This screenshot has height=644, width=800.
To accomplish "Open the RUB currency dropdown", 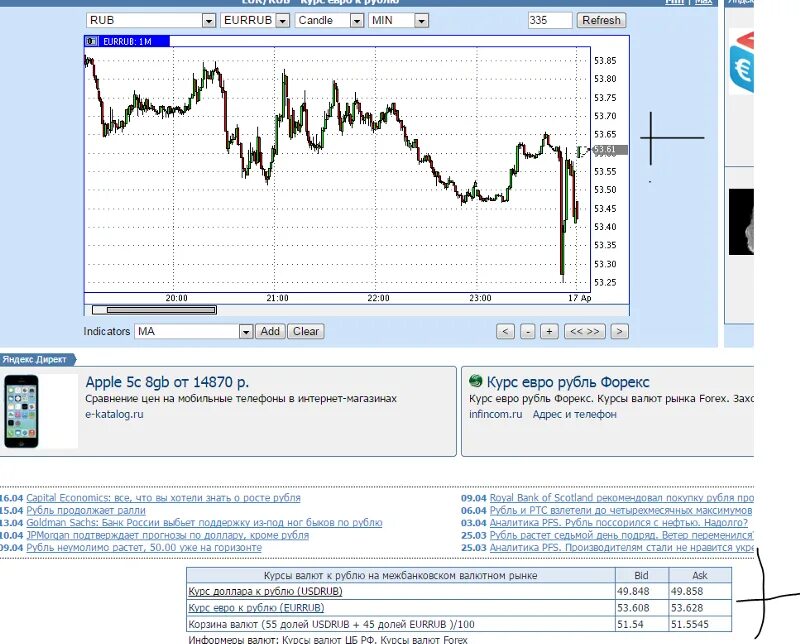I will pos(151,20).
